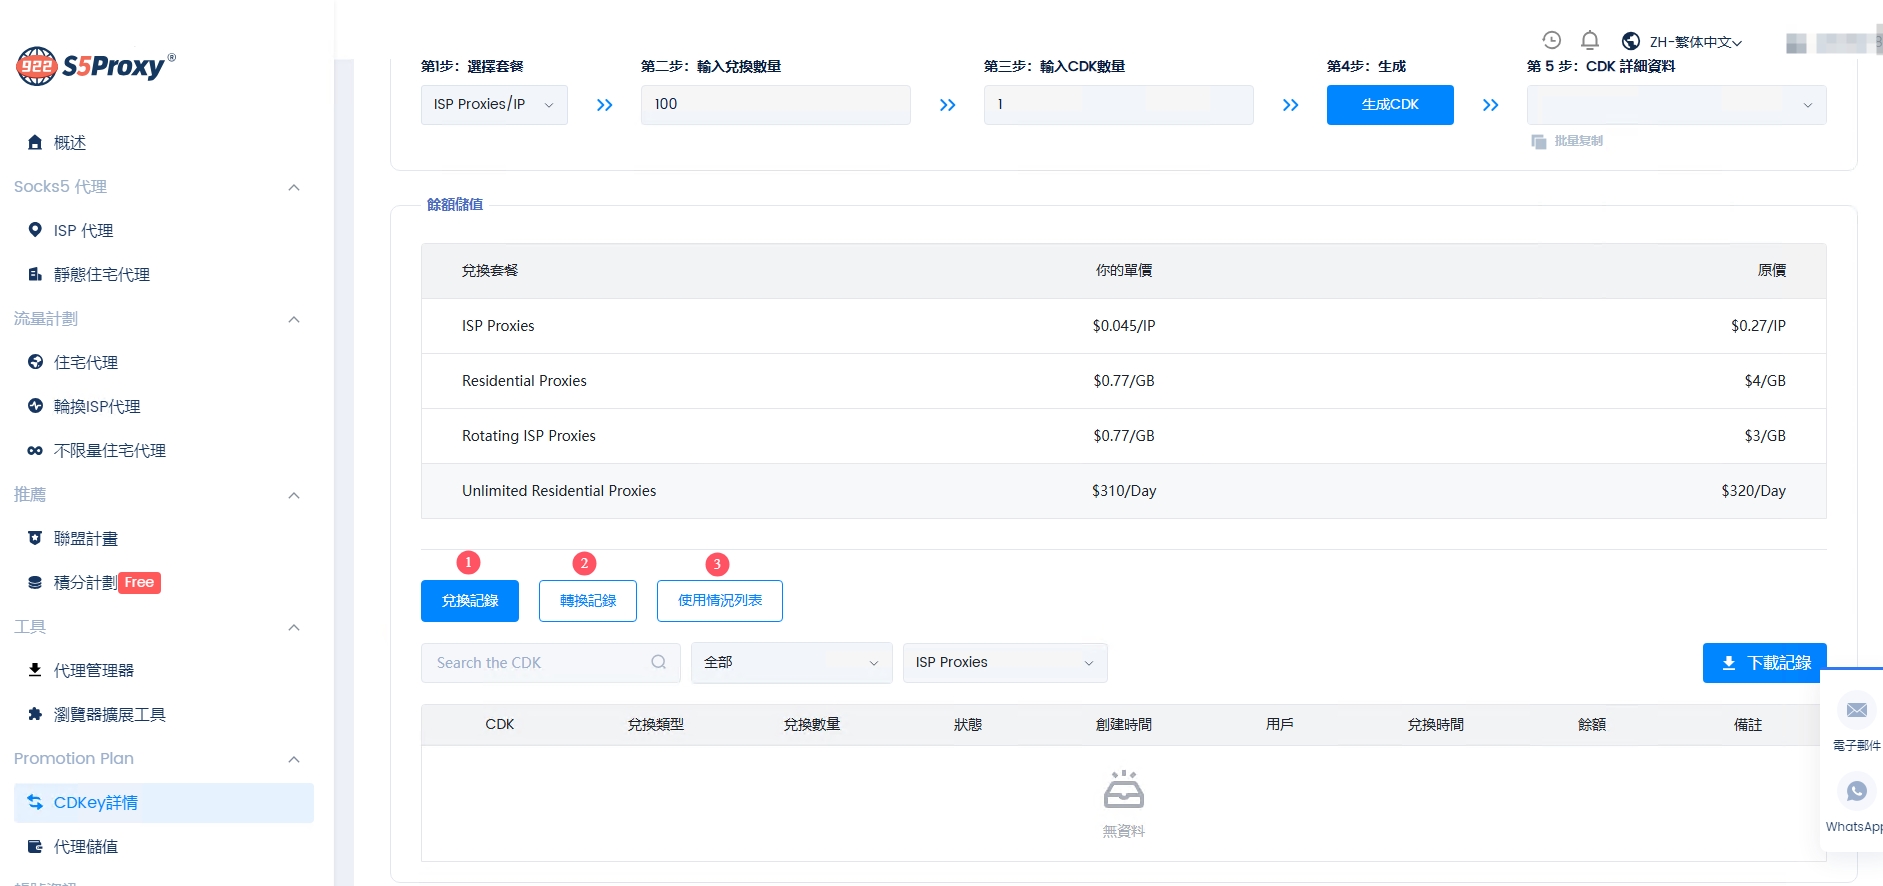Open the proxy manager tool

pos(93,670)
